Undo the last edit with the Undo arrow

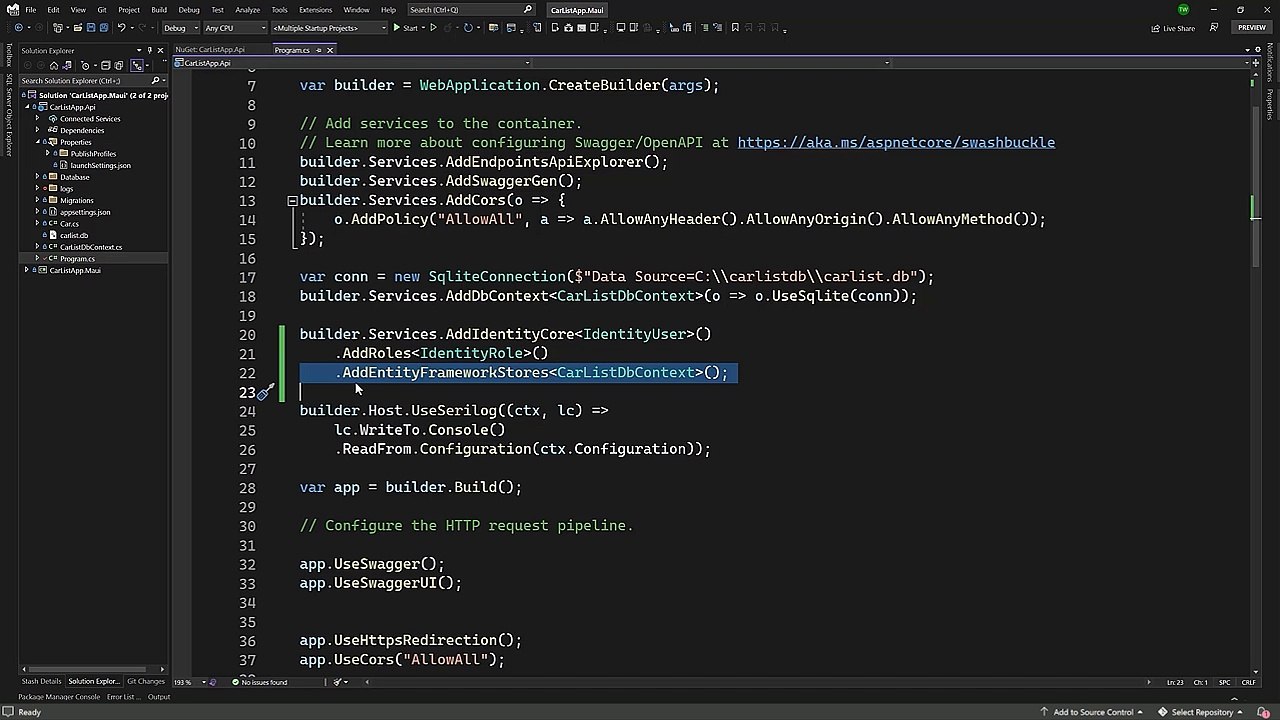pos(121,28)
